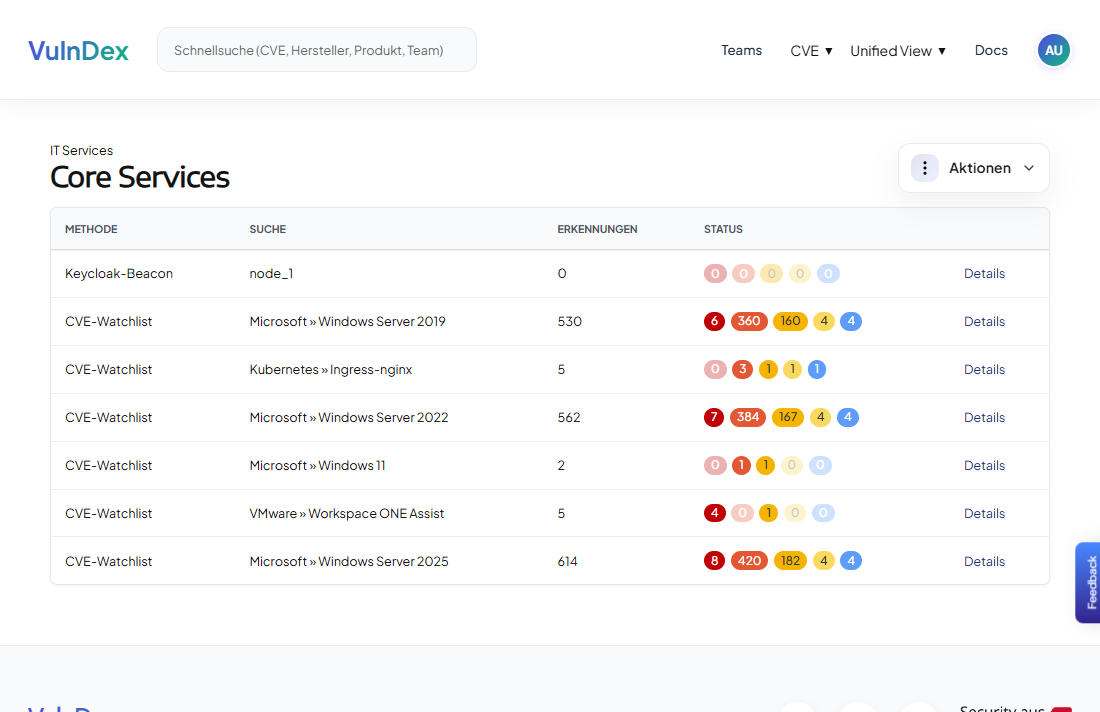Click the VulnDex logo
Screen dimensions: 1100x712
[78, 51]
